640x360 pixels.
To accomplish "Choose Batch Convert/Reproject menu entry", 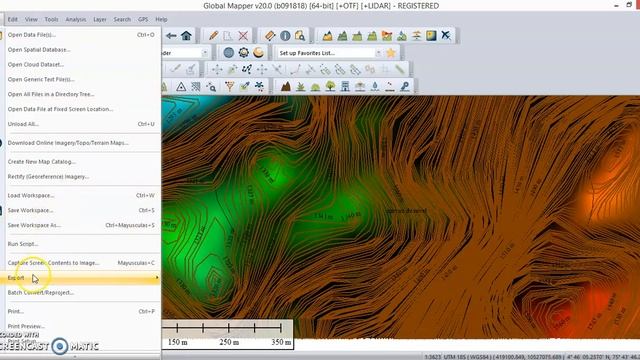I will [x=82, y=293].
